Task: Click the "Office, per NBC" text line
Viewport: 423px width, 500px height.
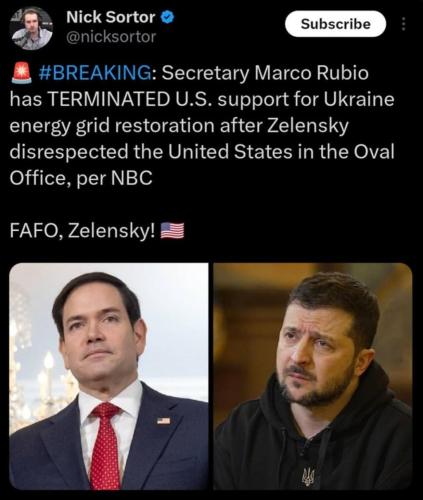Action: [81, 179]
